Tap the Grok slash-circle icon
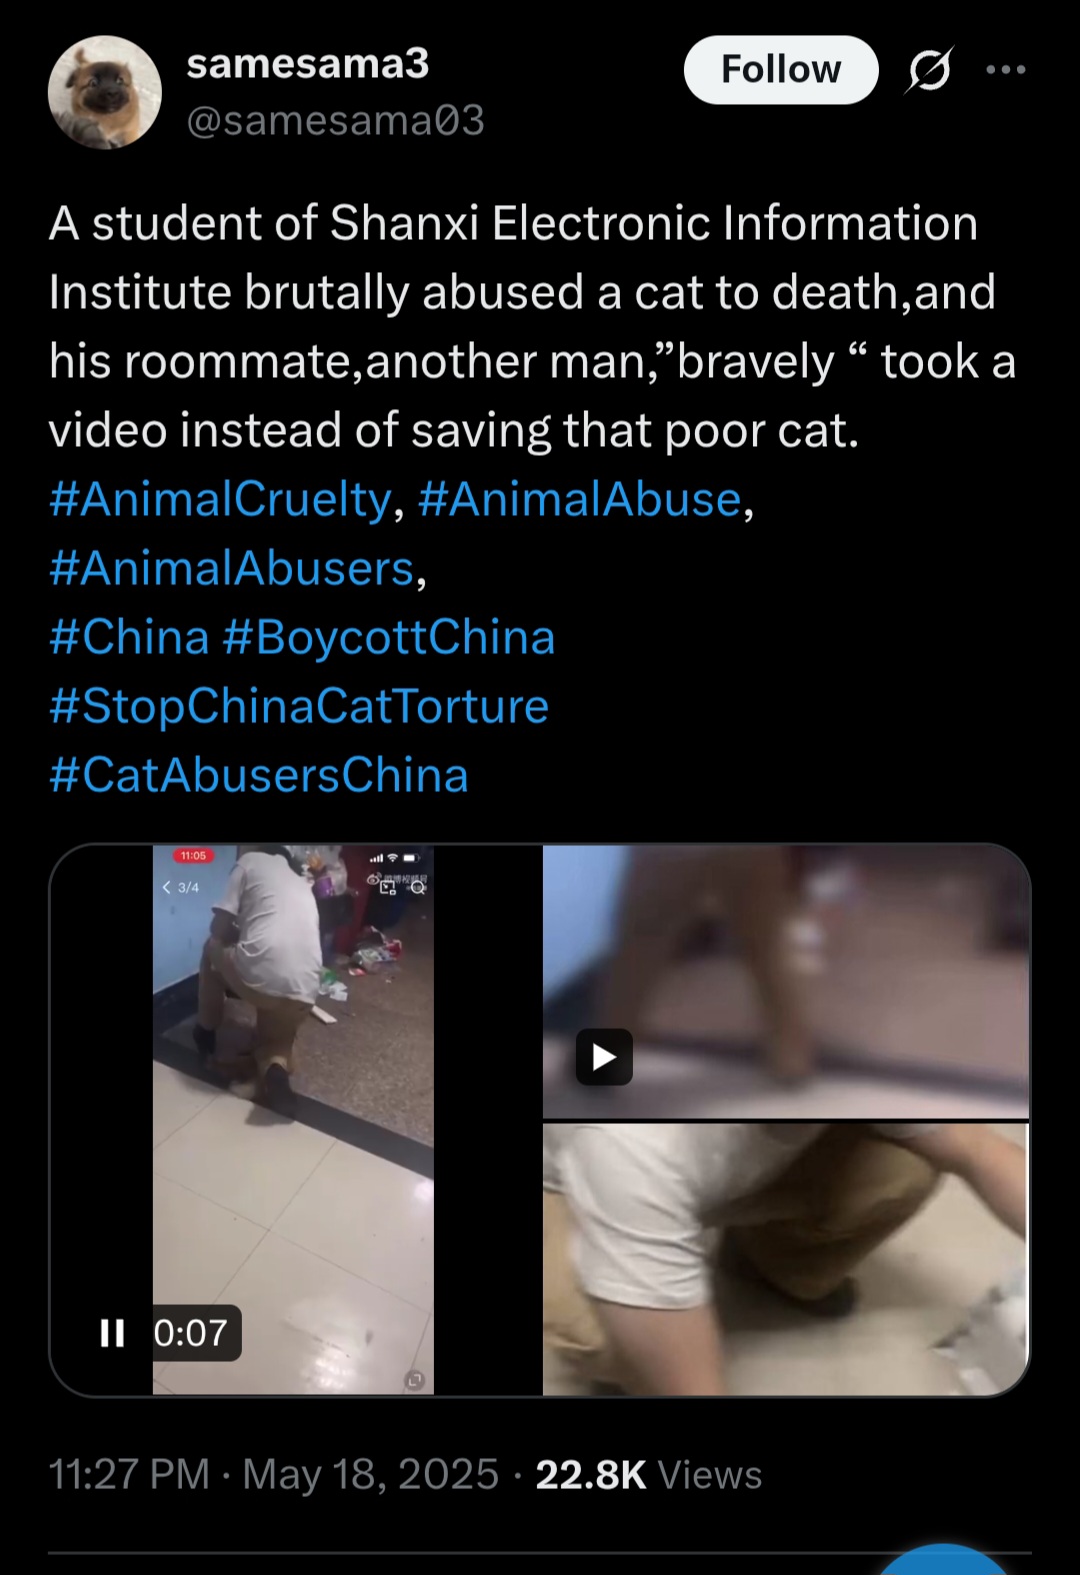Image resolution: width=1080 pixels, height=1575 pixels. coord(930,70)
